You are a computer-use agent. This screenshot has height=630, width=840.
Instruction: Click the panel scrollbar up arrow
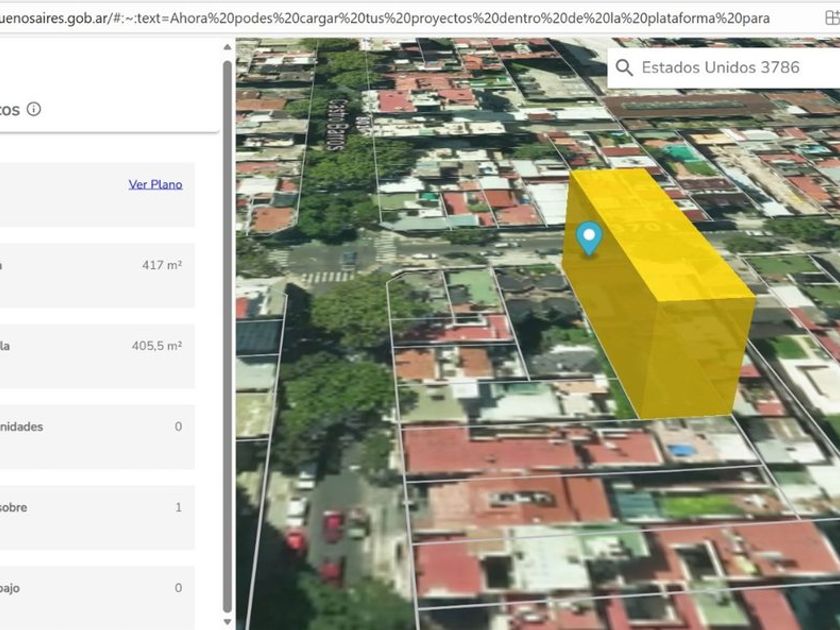tap(227, 47)
